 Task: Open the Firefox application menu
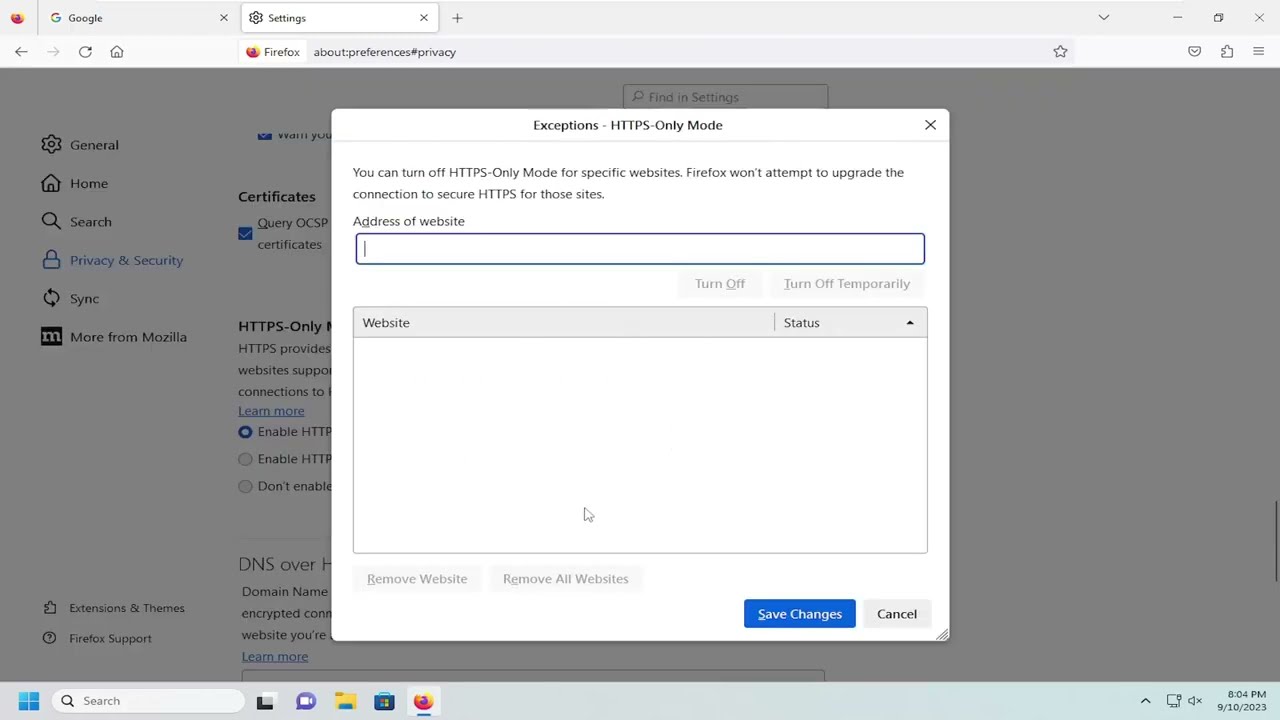[1259, 52]
